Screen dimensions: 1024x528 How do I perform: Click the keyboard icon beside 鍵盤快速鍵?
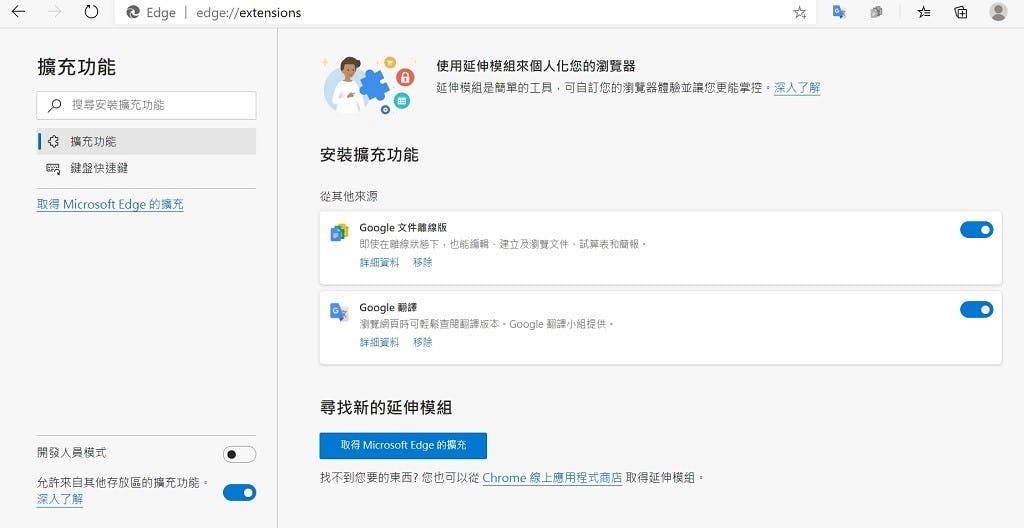54,169
